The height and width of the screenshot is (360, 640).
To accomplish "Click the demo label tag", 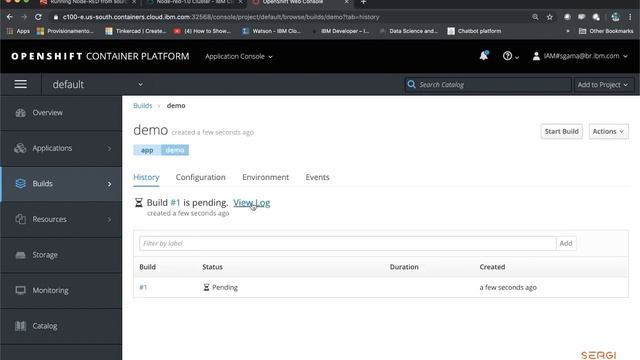I will tap(175, 150).
